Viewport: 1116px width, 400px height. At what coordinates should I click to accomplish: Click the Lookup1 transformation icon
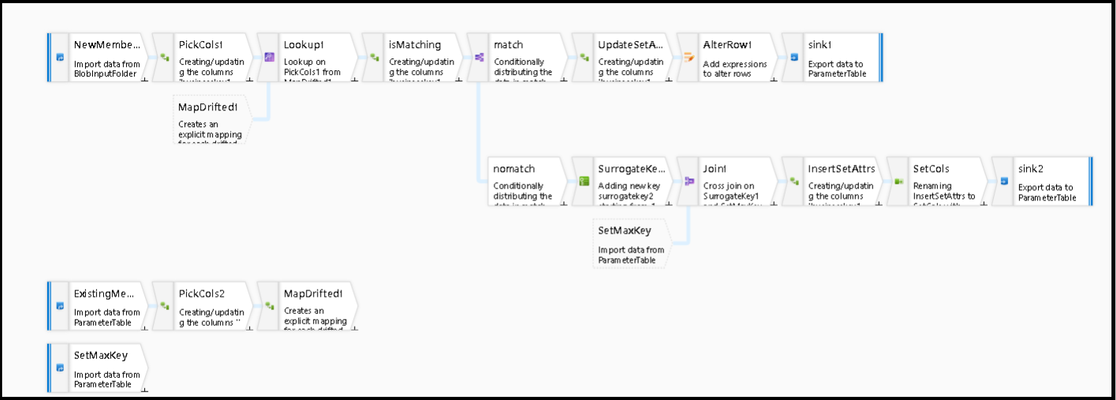coord(269,58)
